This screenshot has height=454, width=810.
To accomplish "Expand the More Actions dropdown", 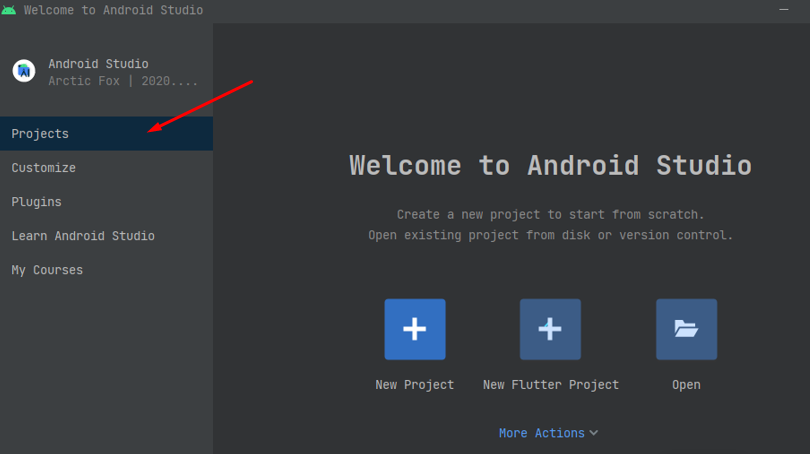I will click(548, 433).
